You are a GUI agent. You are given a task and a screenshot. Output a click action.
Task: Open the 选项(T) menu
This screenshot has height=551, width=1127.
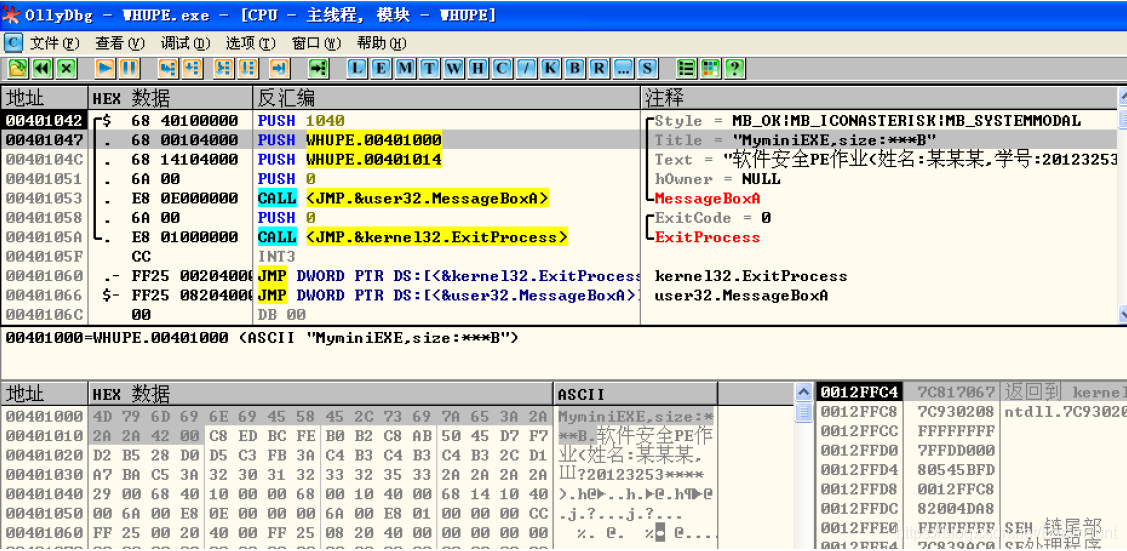251,43
